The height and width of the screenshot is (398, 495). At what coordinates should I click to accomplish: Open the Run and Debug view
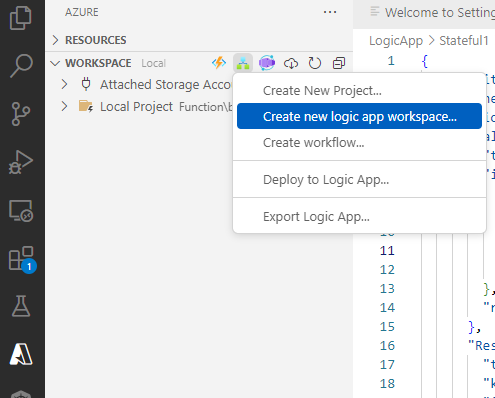(x=21, y=162)
